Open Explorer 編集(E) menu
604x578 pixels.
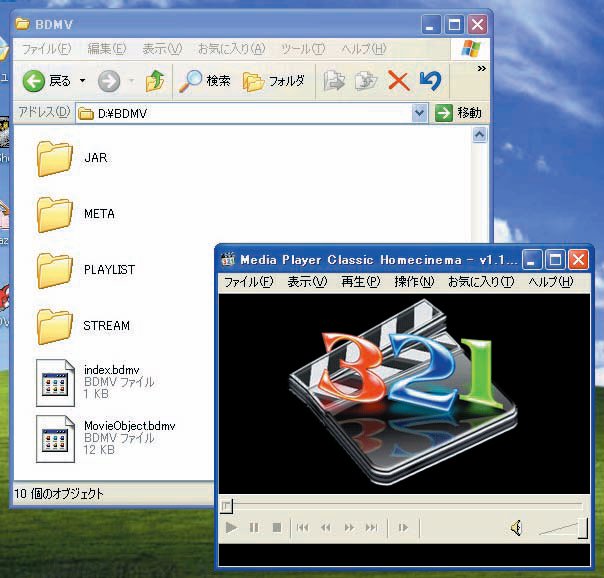pyautogui.click(x=107, y=49)
